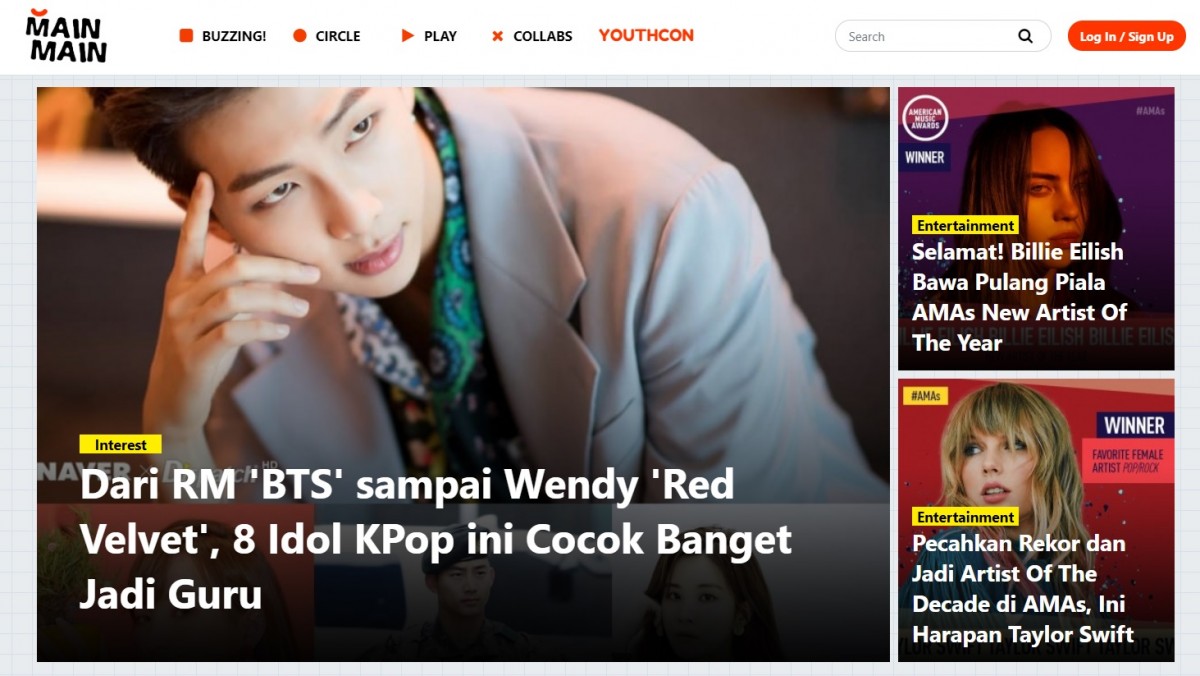This screenshot has height=676, width=1200.
Task: Click the play triangle icon beside PLAY
Action: pos(407,36)
